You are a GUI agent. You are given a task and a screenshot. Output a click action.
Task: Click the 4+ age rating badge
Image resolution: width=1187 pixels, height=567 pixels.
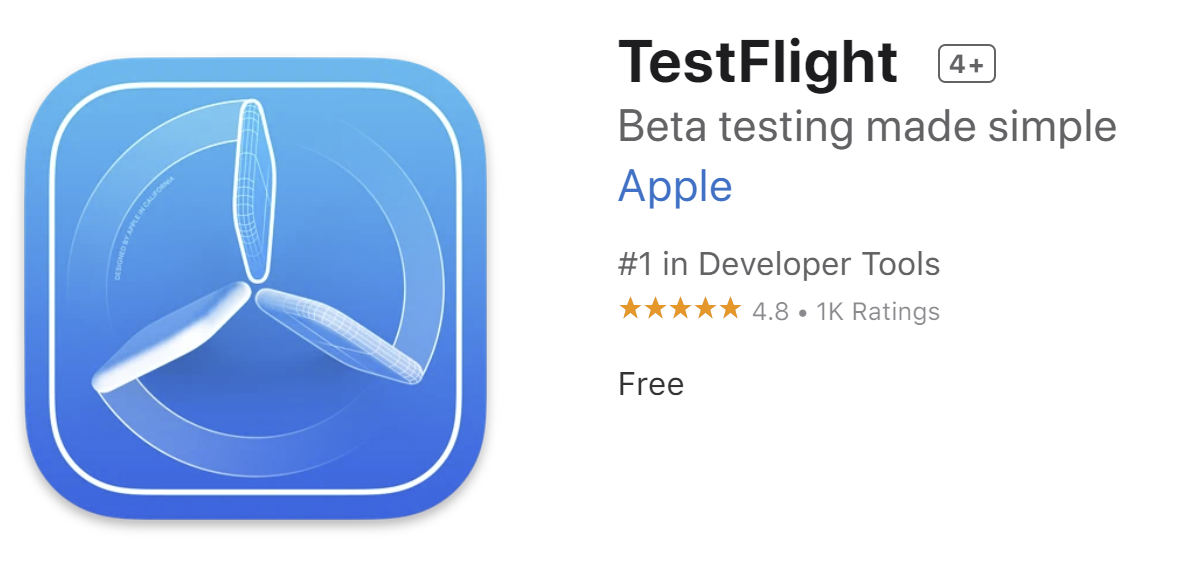[967, 64]
